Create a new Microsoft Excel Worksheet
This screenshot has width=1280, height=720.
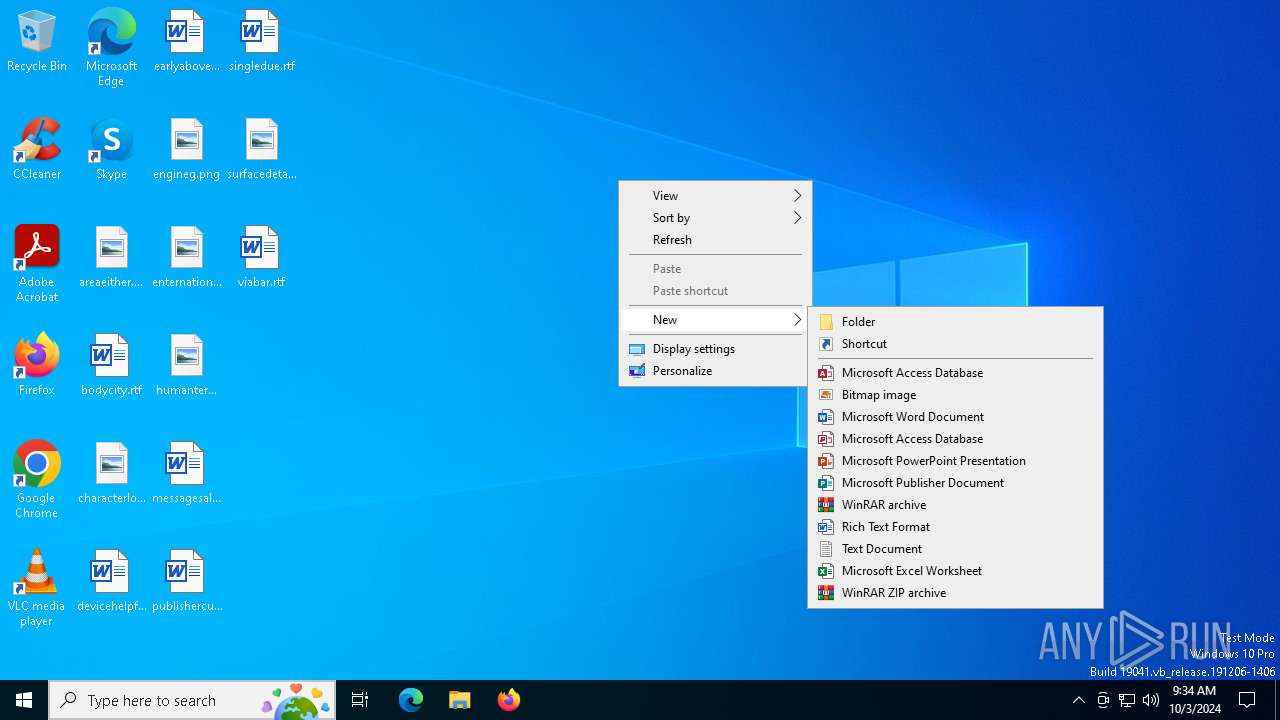[x=955, y=571]
